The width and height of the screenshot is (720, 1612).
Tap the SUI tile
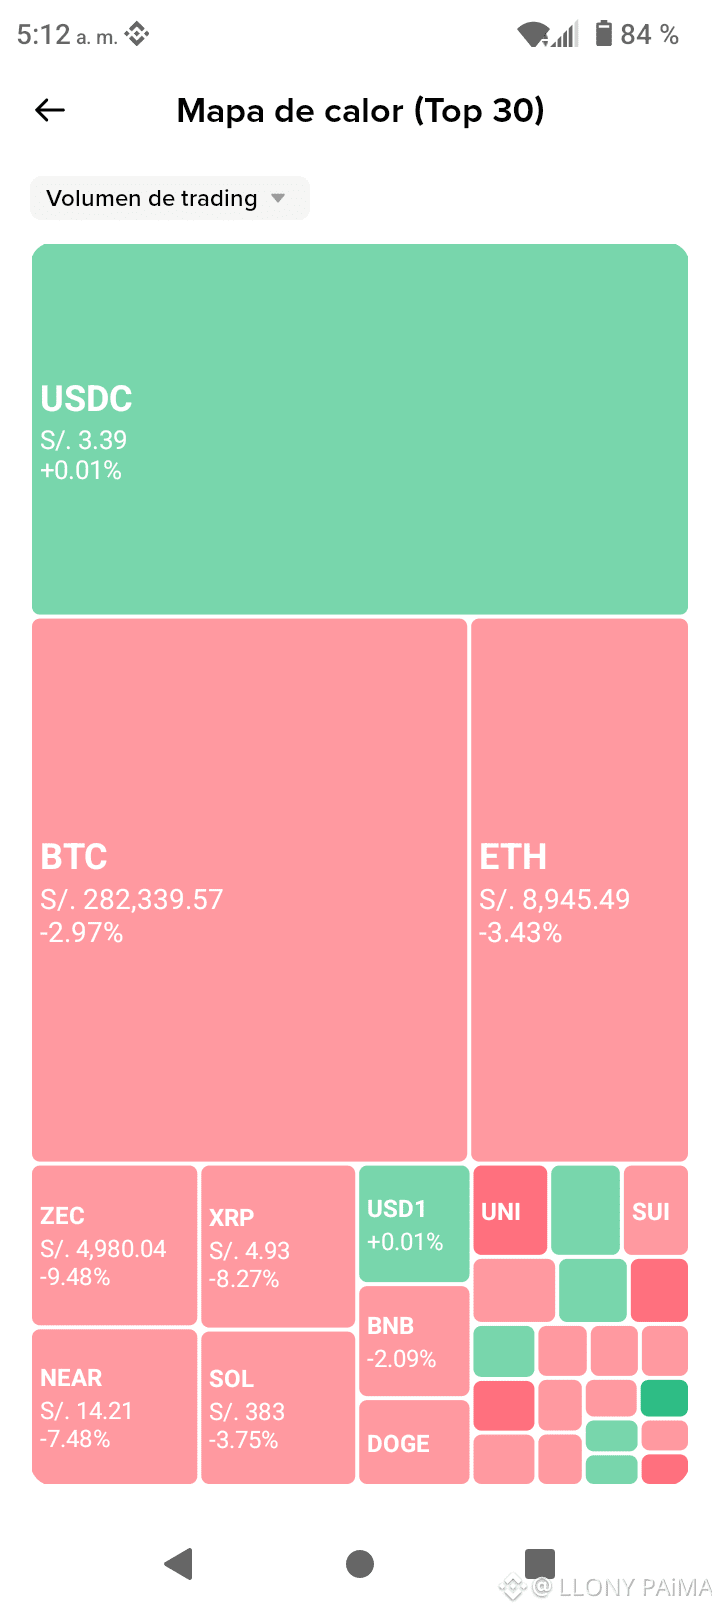click(656, 1210)
